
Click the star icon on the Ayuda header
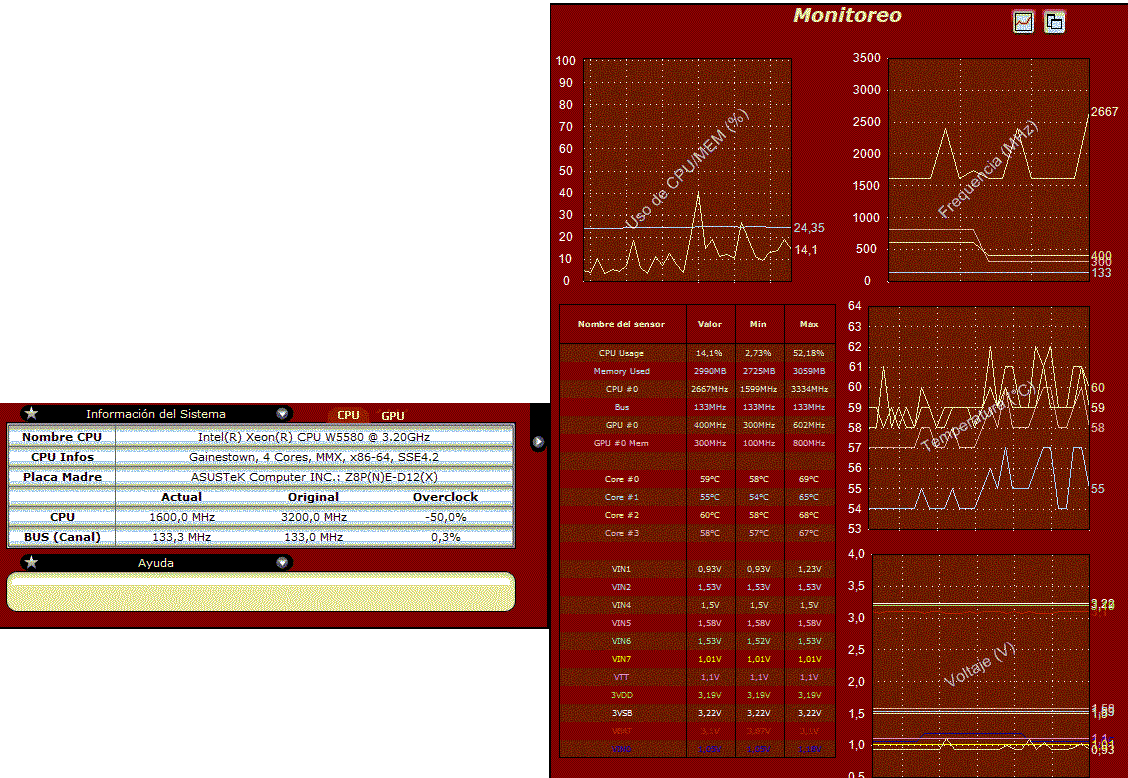pyautogui.click(x=31, y=562)
